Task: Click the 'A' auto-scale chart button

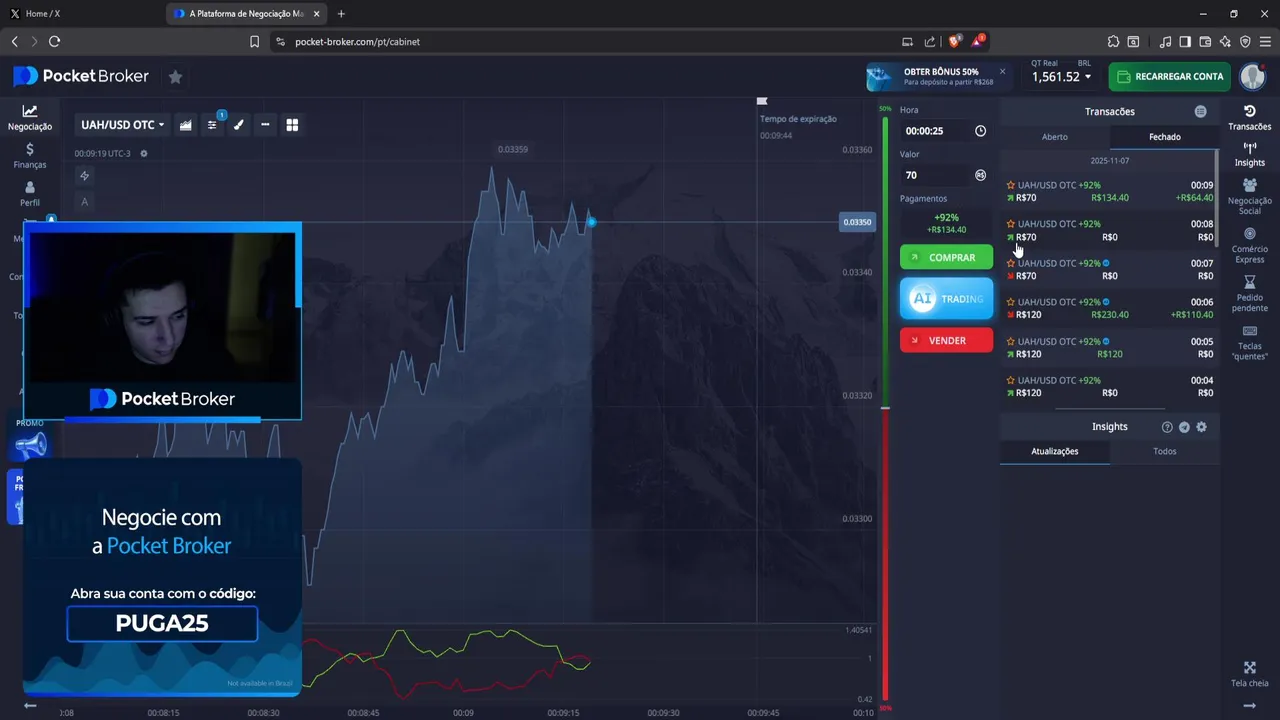Action: (84, 202)
